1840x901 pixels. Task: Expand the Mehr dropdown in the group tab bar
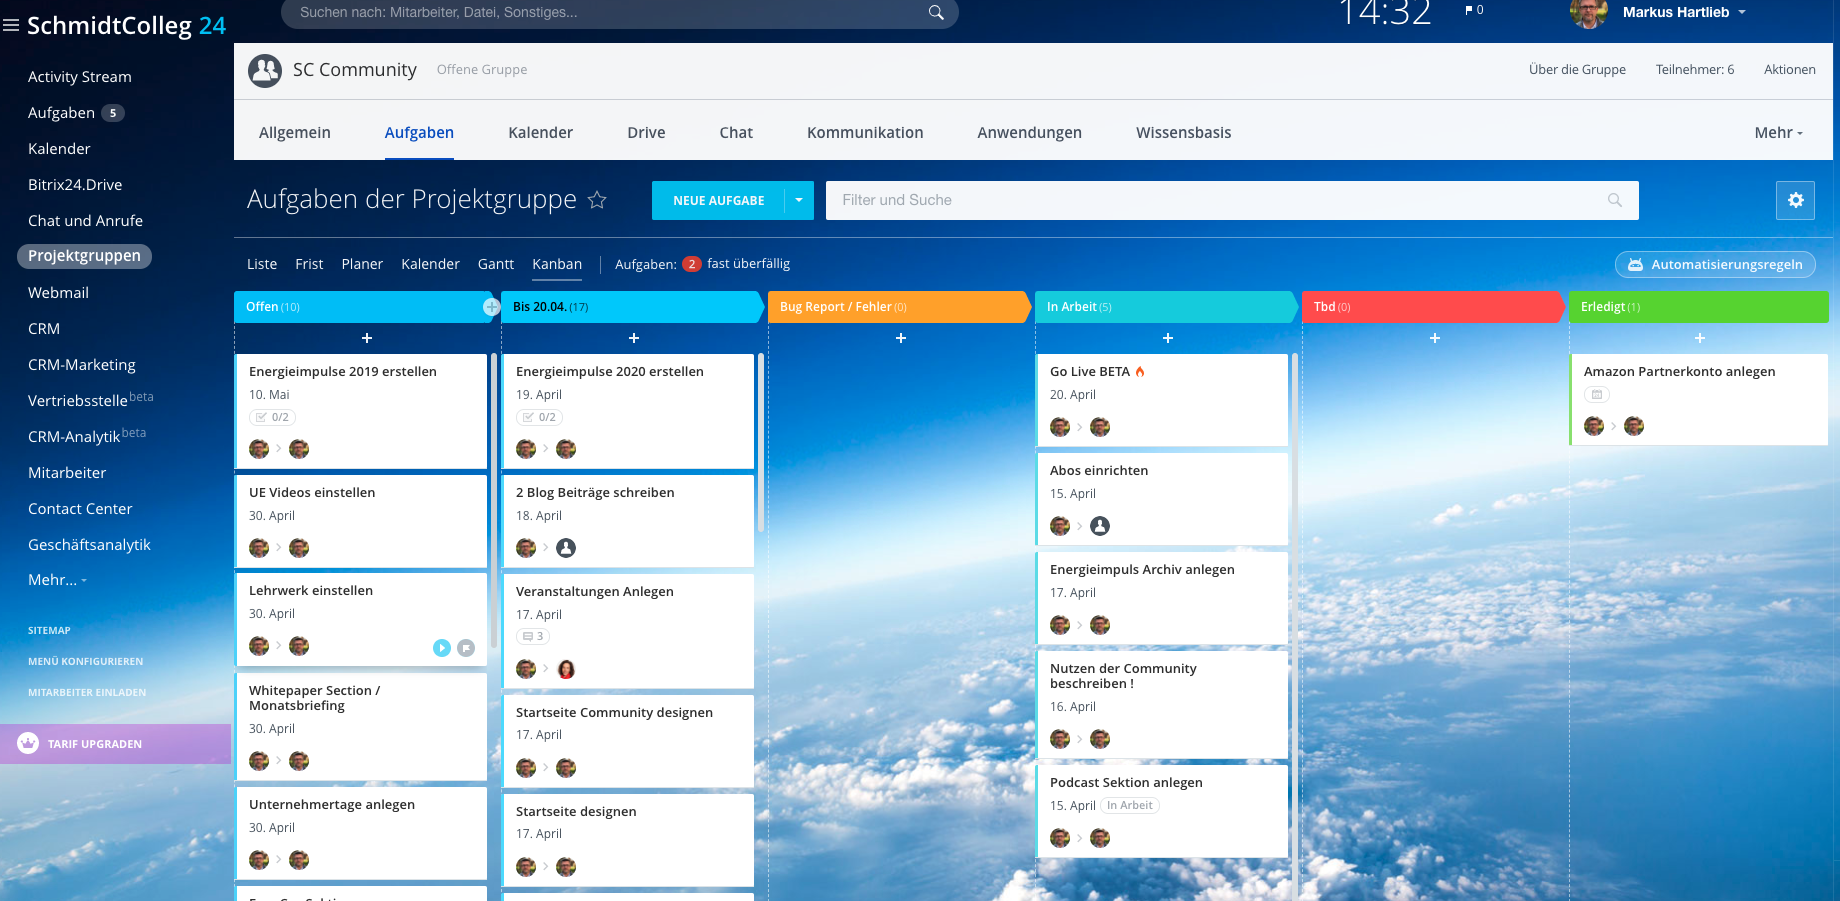(x=1777, y=133)
